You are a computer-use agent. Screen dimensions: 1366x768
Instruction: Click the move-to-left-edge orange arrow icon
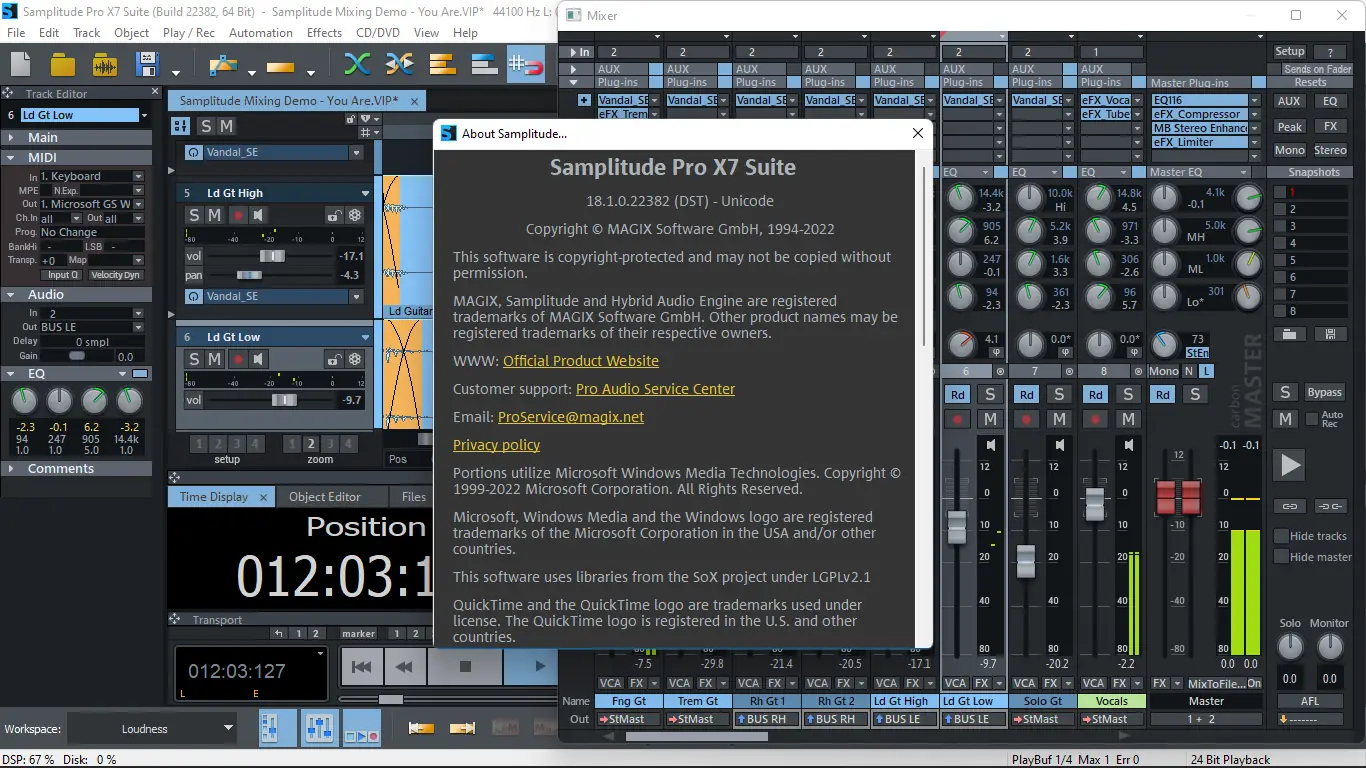(421, 728)
